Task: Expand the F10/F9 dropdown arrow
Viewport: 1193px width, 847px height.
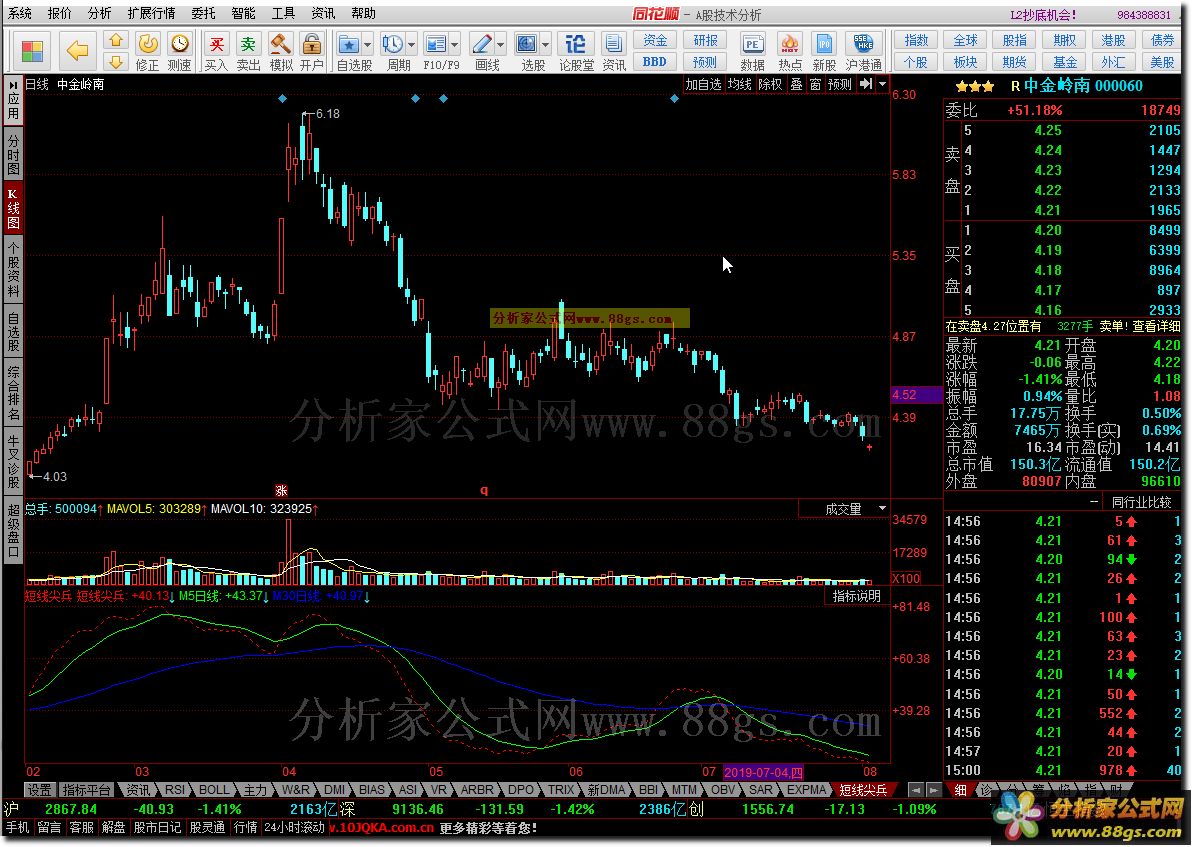Action: (x=454, y=44)
